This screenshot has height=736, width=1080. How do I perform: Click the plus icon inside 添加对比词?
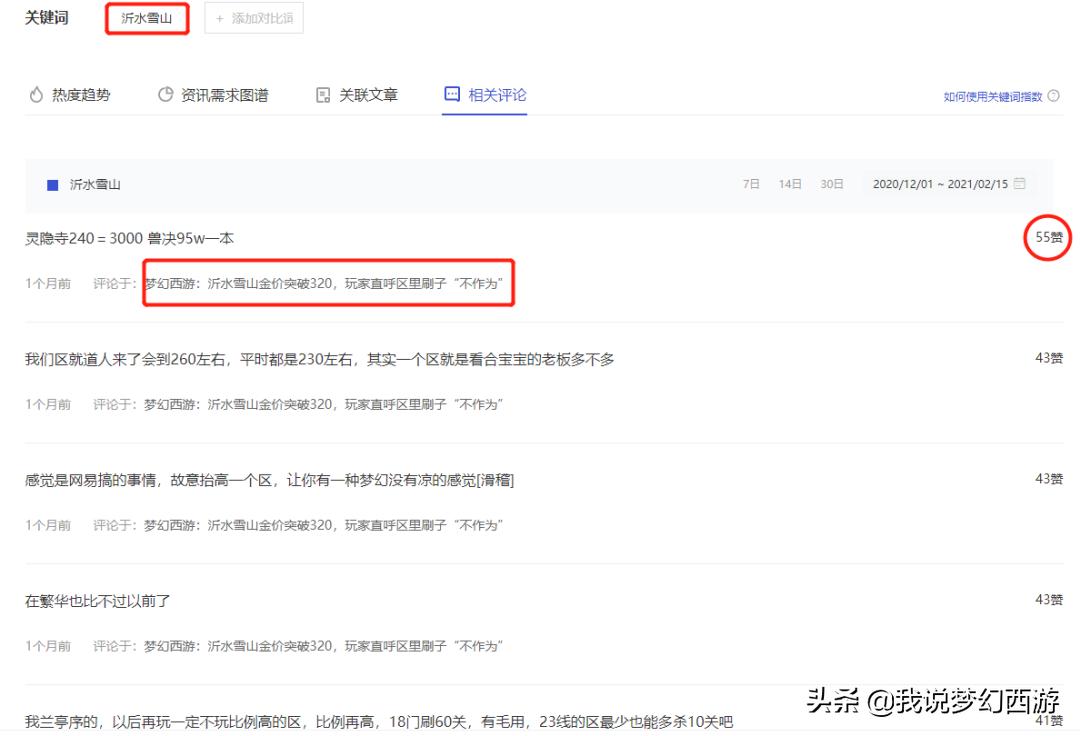point(219,17)
